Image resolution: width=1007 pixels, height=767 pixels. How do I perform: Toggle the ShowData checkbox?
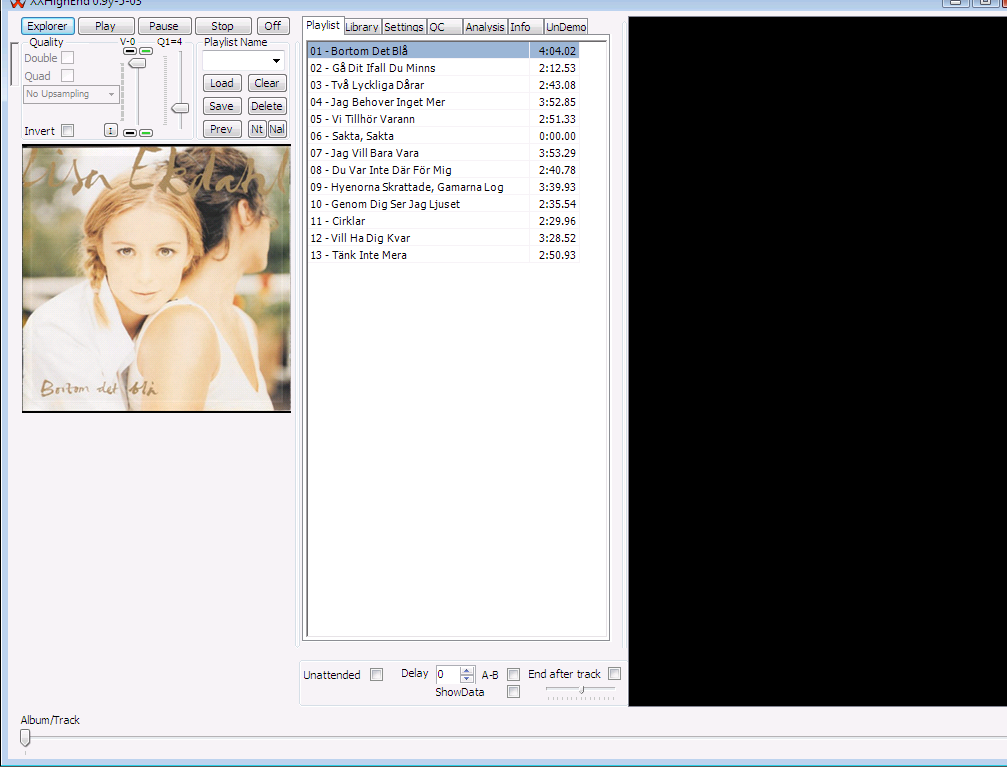[513, 692]
